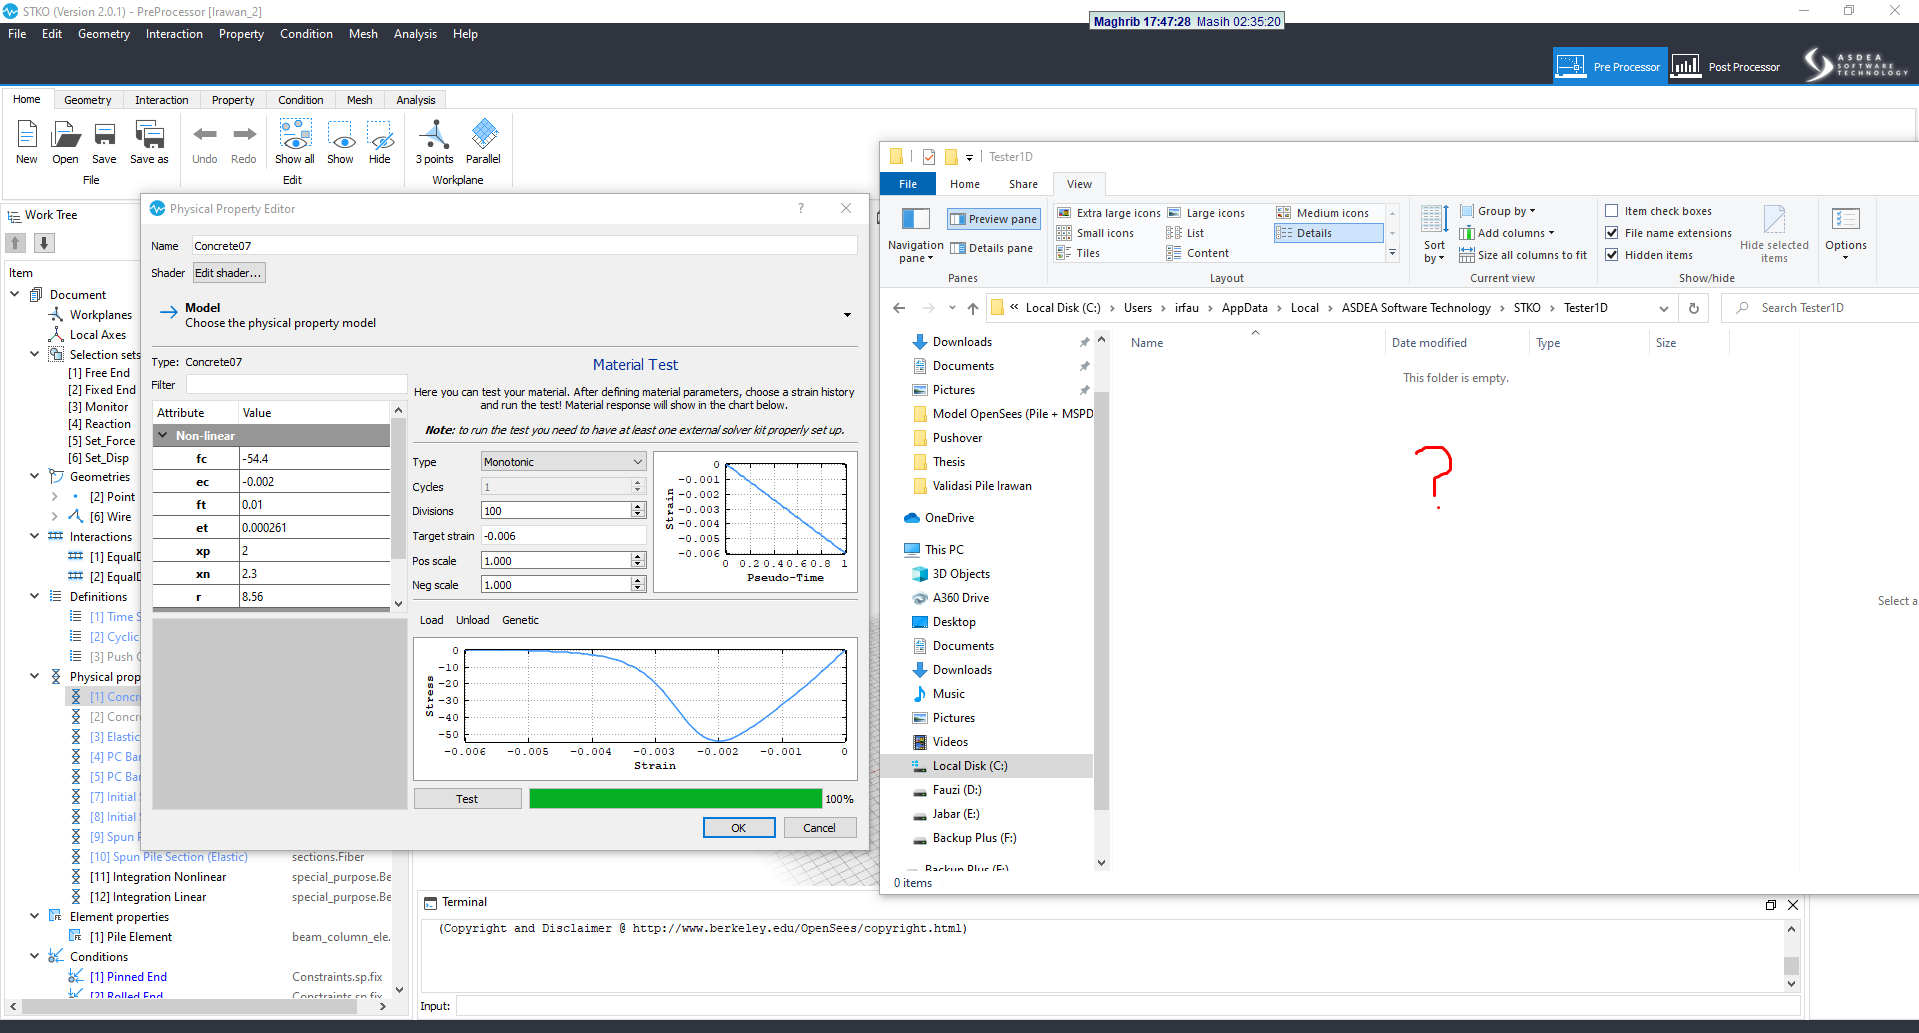Refresh the Tester1D folder view

click(x=1694, y=308)
